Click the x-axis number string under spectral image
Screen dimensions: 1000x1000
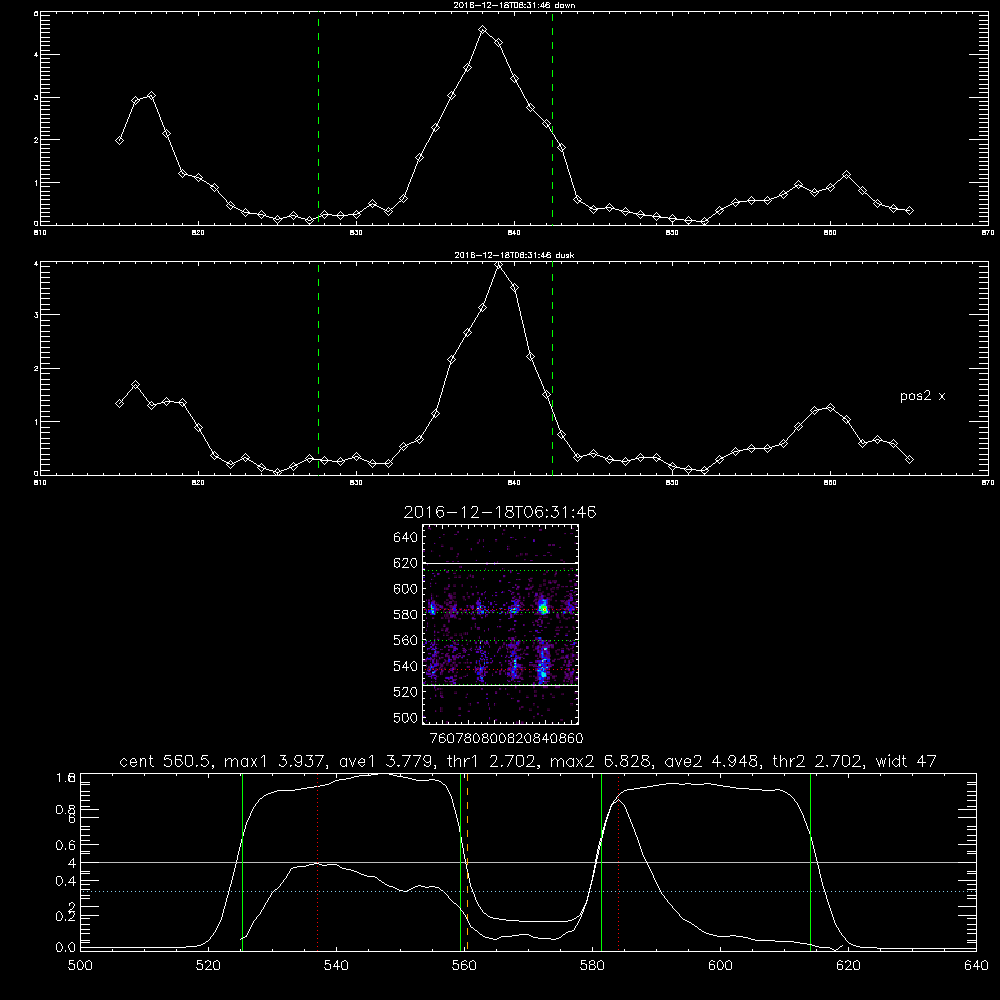[x=506, y=738]
